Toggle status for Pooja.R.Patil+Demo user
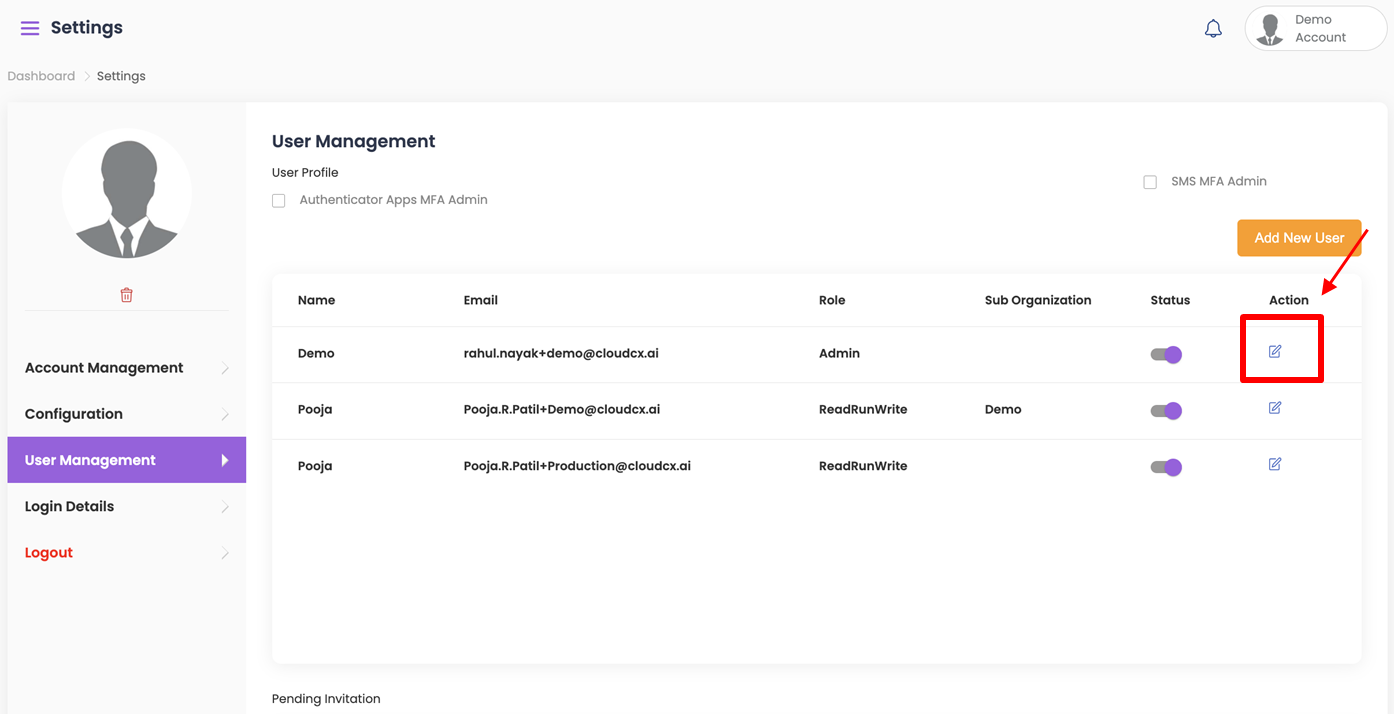The image size is (1396, 716). 1166,411
